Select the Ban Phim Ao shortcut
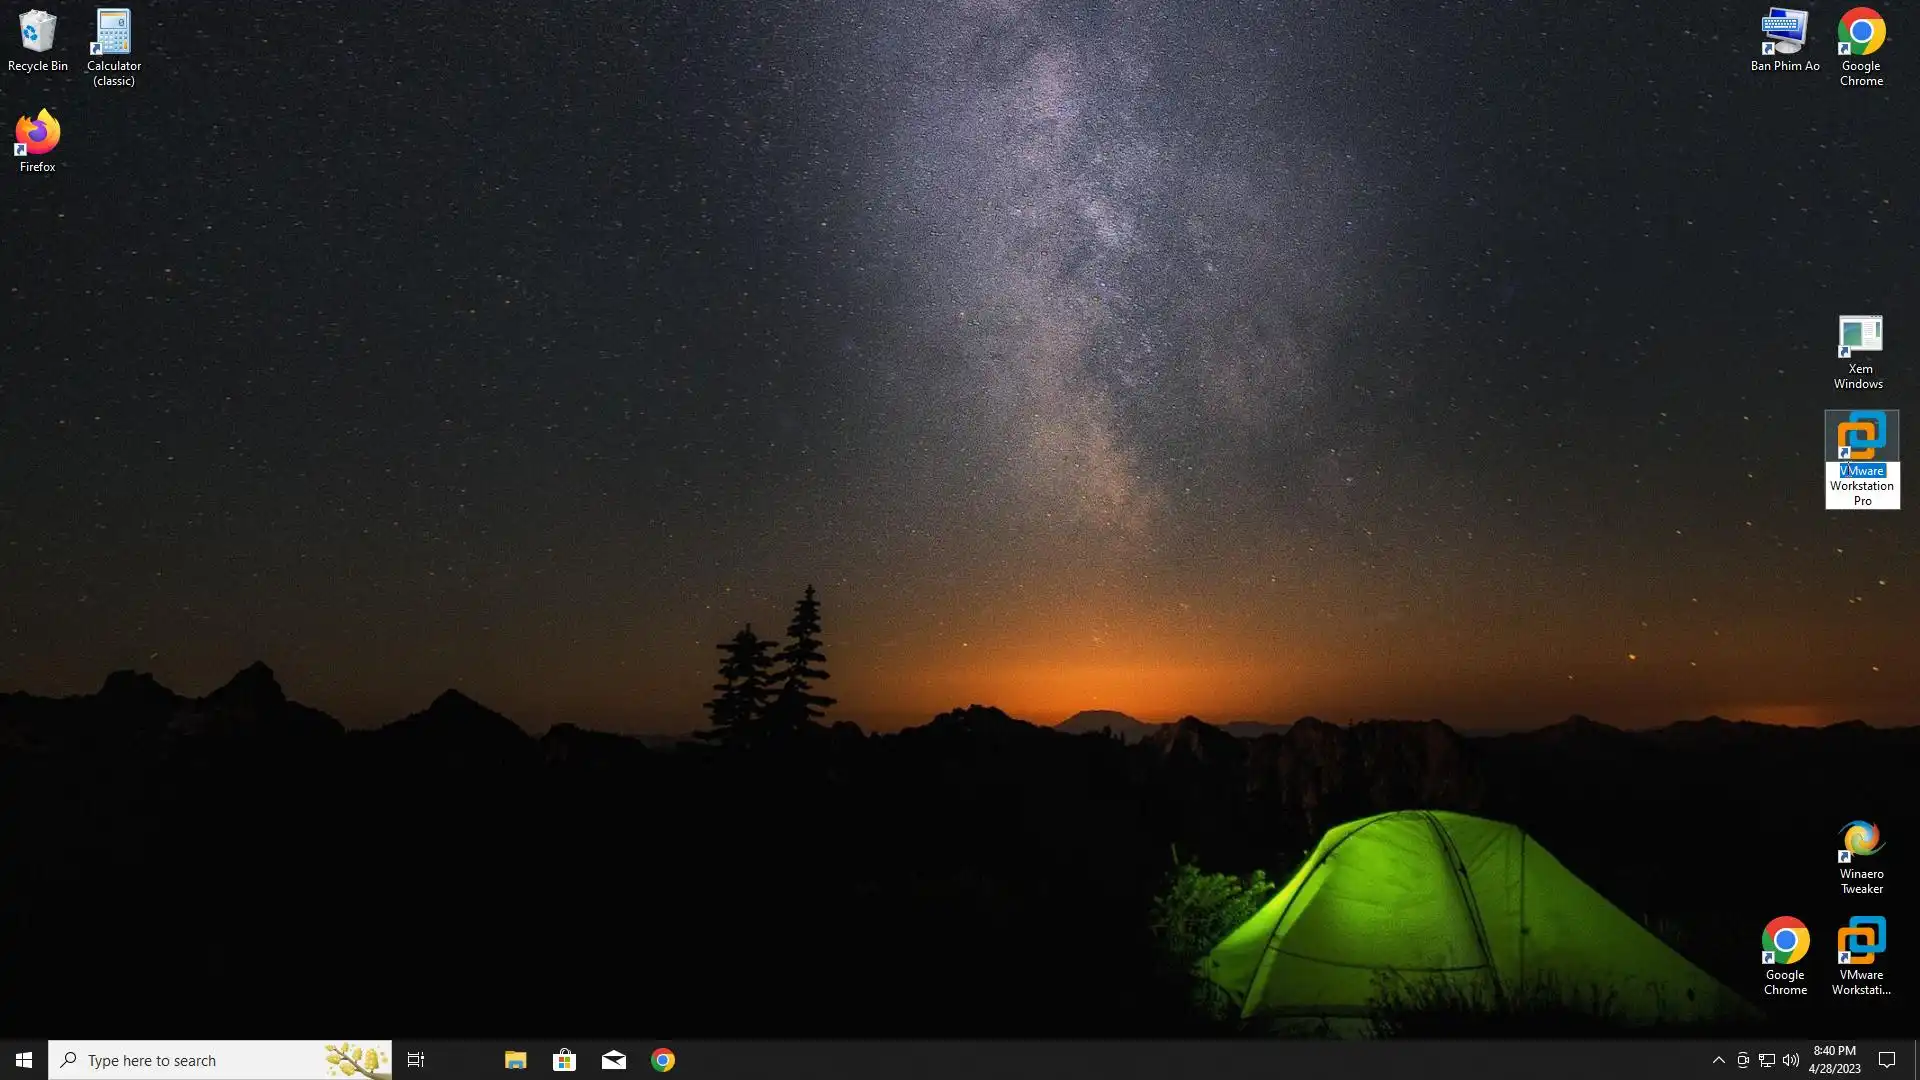The width and height of the screenshot is (1920, 1080). [1784, 40]
